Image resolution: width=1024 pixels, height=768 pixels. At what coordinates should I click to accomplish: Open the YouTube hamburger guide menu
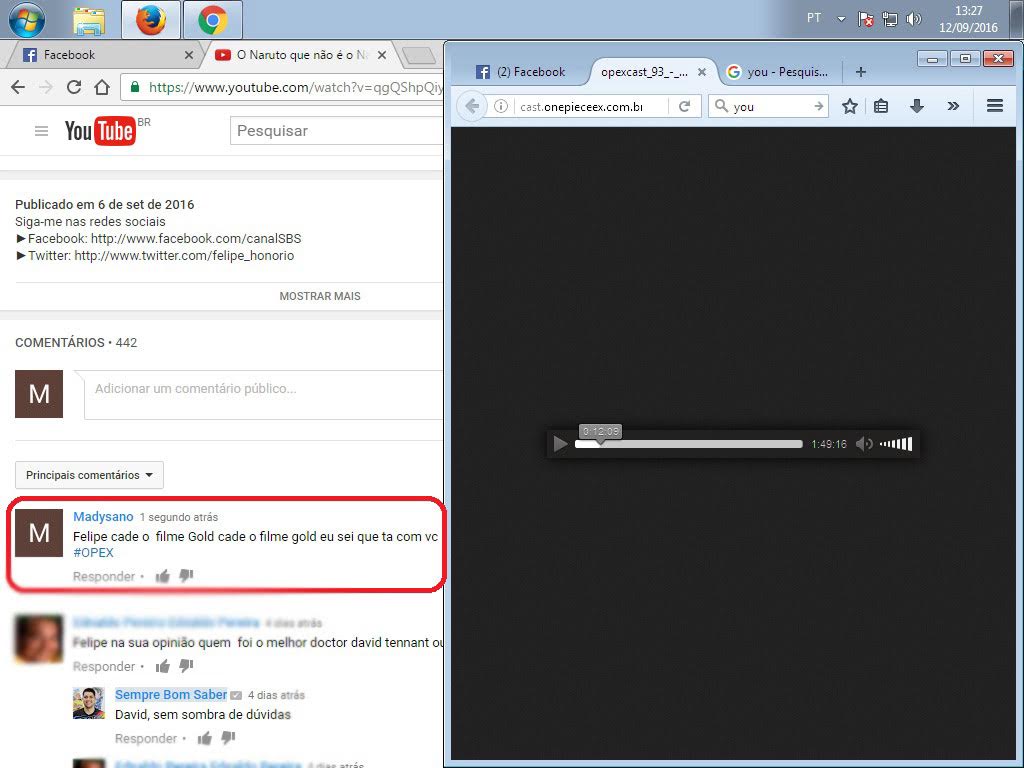(41, 131)
